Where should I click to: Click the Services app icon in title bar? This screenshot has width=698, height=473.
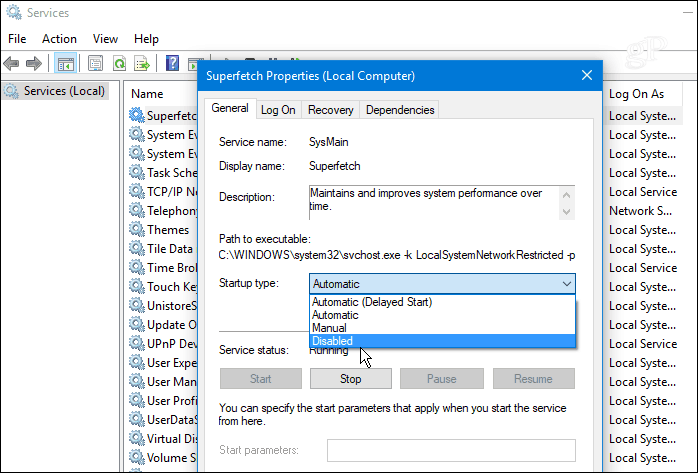coord(14,12)
